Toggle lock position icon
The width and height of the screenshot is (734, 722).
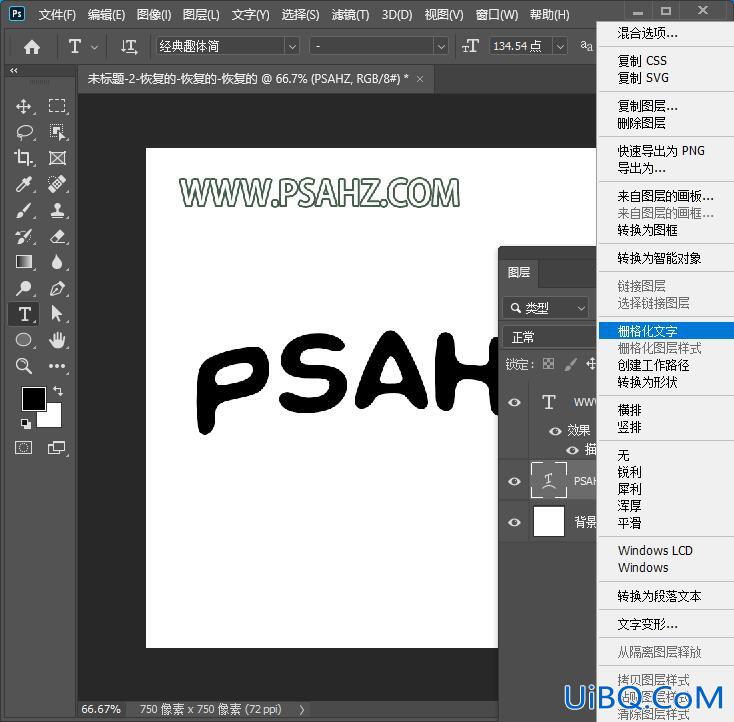coord(591,364)
